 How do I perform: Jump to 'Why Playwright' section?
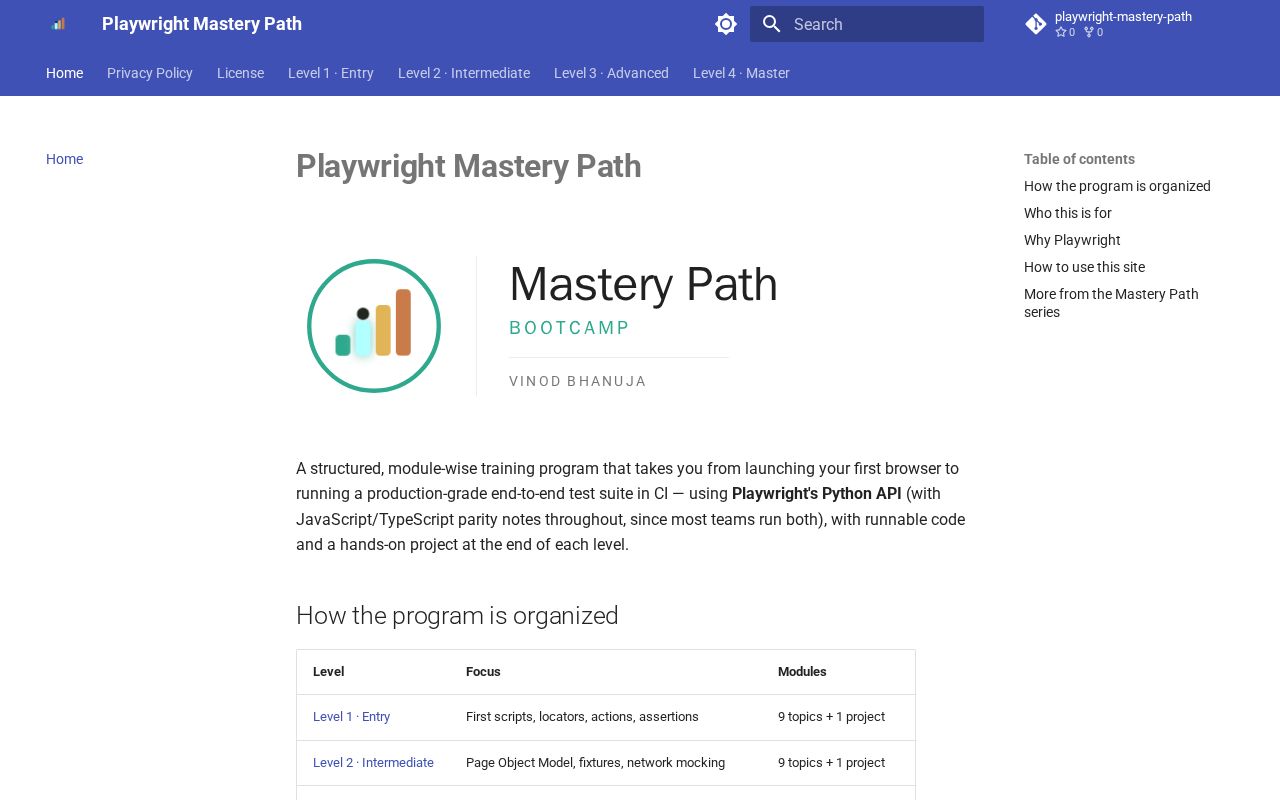(x=1072, y=240)
